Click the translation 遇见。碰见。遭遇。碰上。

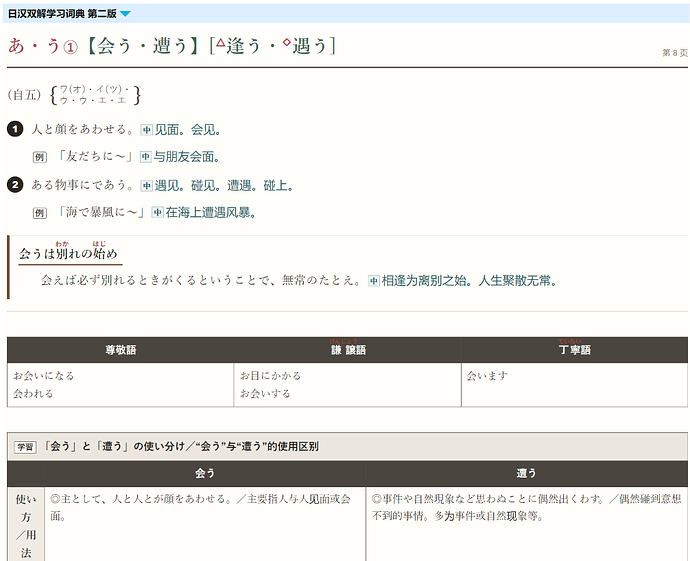point(224,186)
